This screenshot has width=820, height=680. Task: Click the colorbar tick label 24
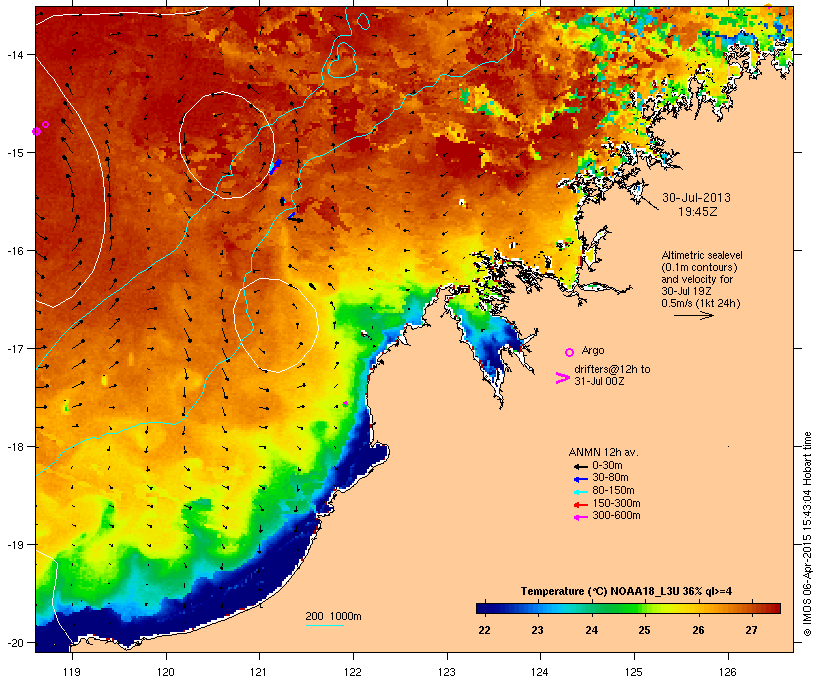(591, 630)
